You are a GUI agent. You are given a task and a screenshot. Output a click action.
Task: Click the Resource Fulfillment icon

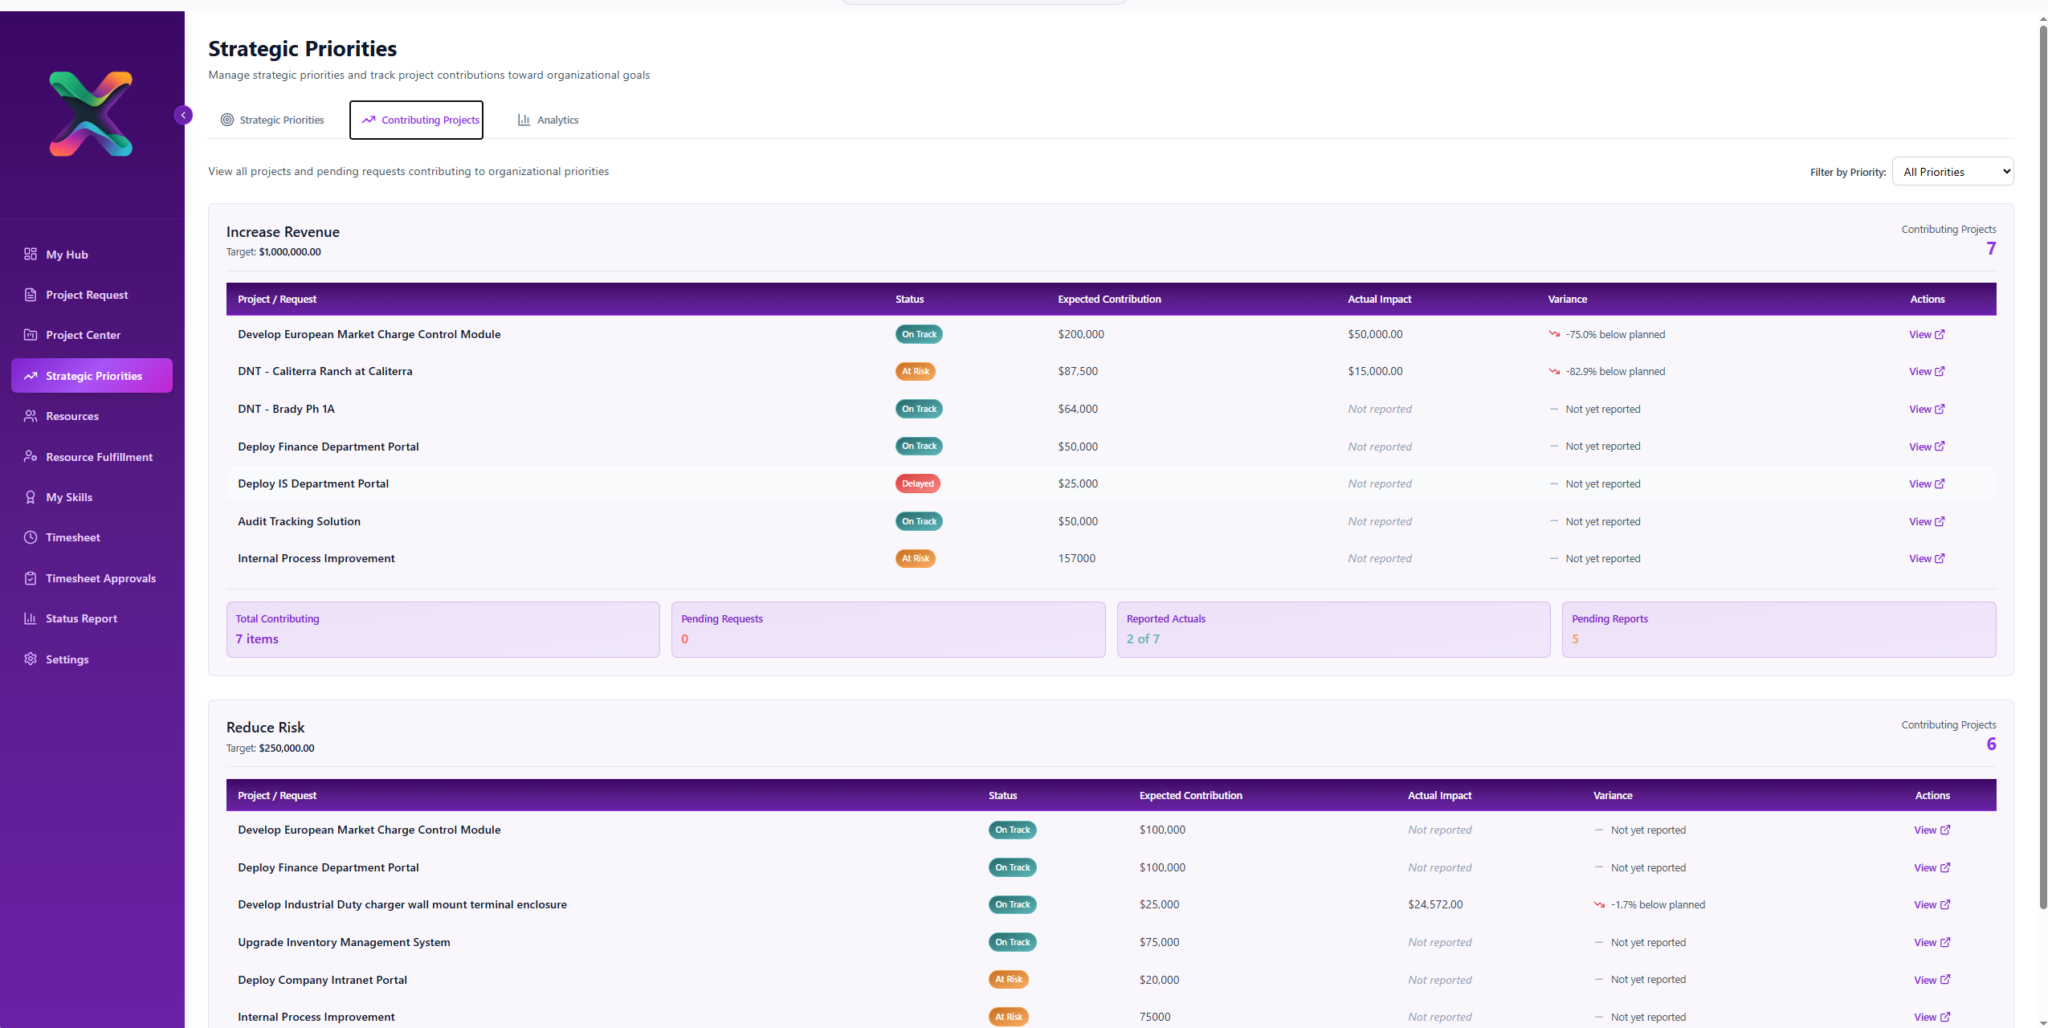click(x=30, y=456)
